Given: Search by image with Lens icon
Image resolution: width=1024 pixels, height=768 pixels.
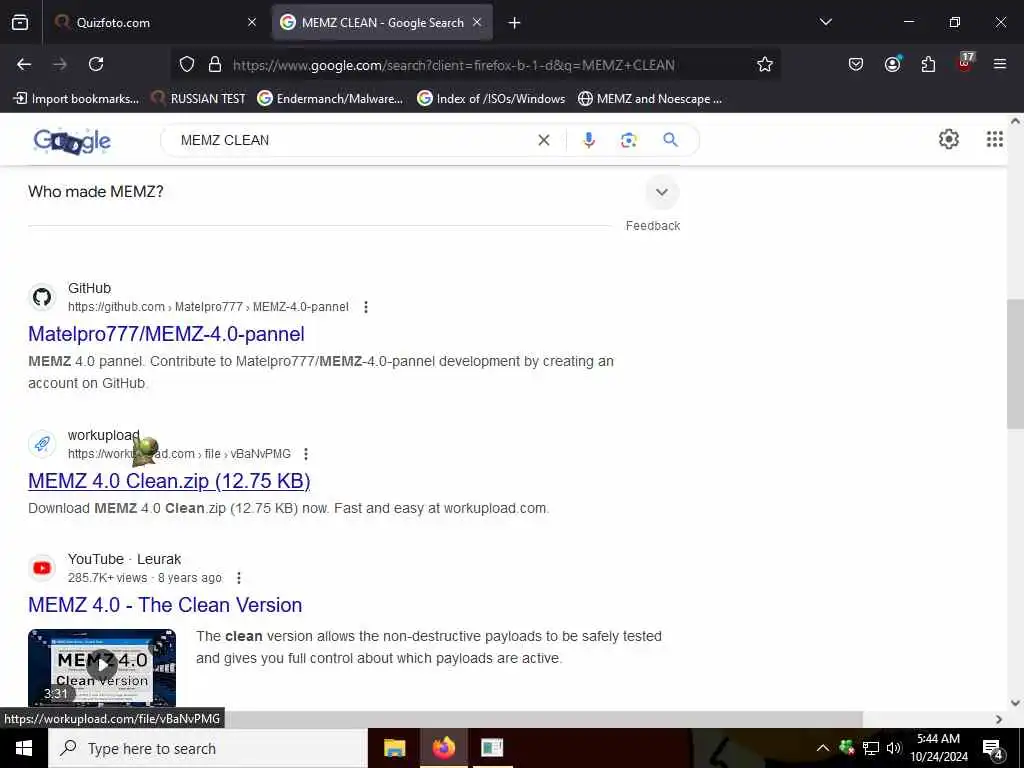Looking at the screenshot, I should tap(629, 140).
